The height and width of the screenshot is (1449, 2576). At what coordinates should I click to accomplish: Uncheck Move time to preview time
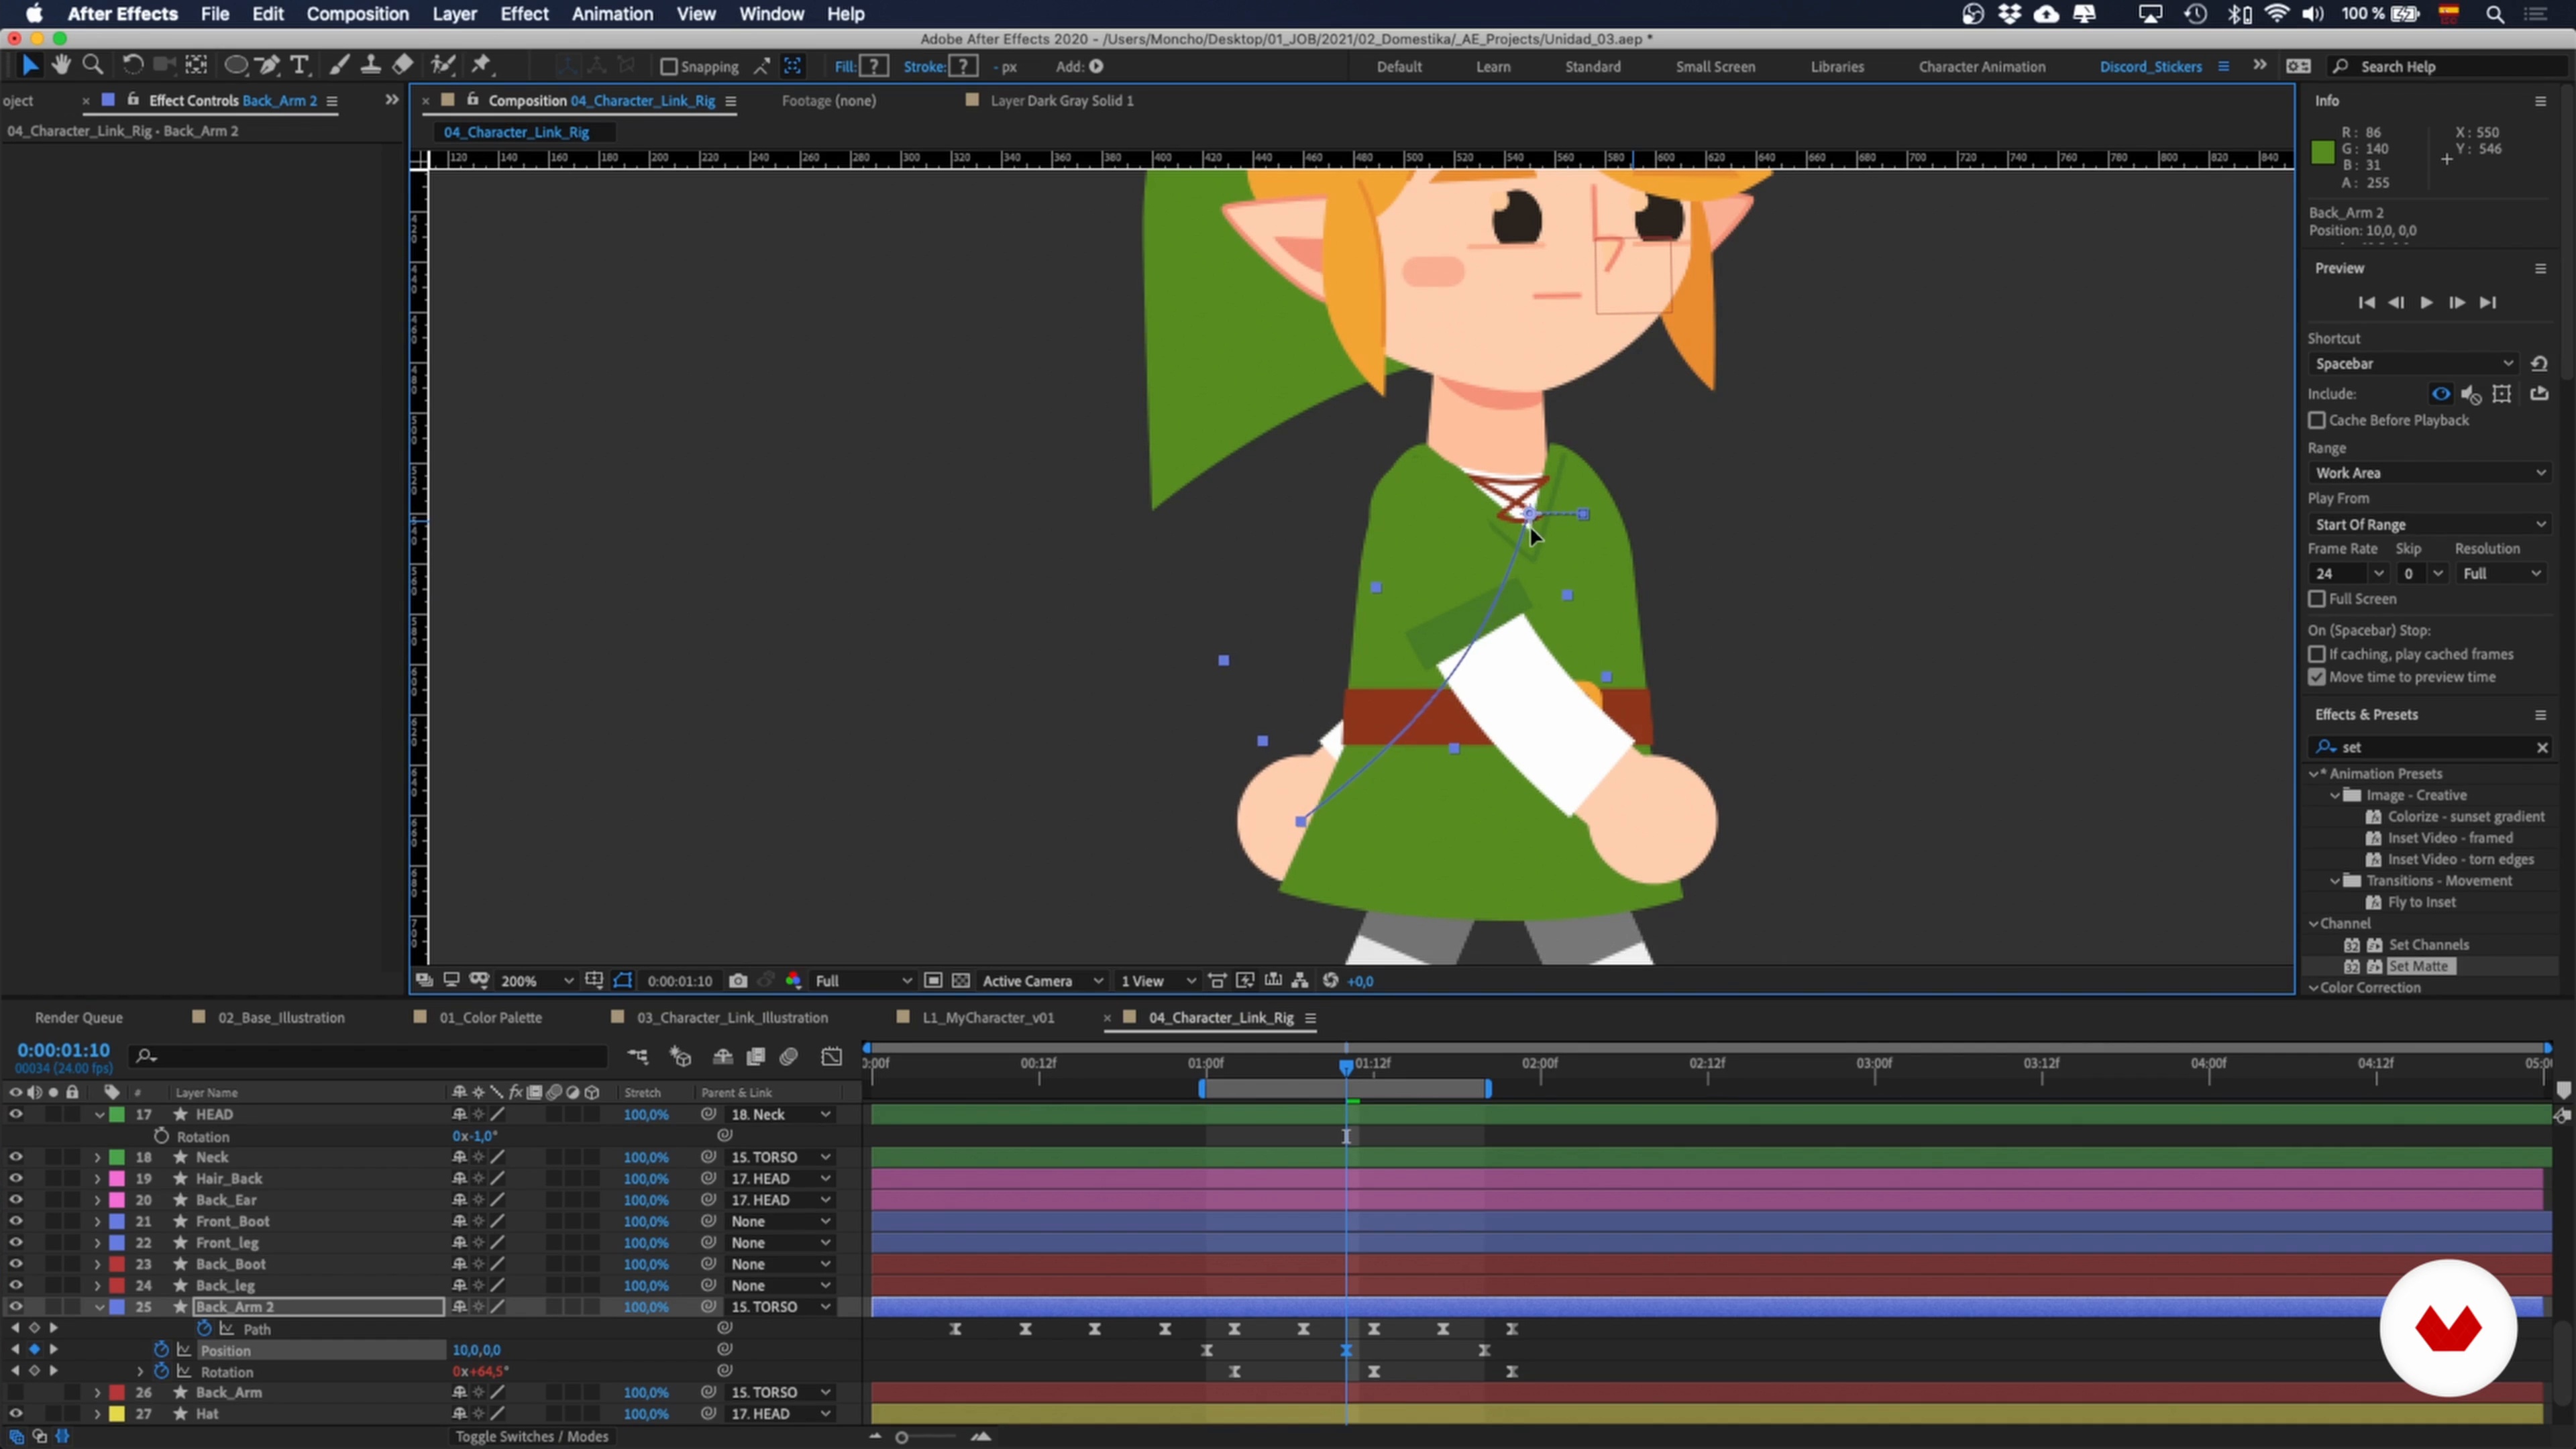(x=2317, y=677)
